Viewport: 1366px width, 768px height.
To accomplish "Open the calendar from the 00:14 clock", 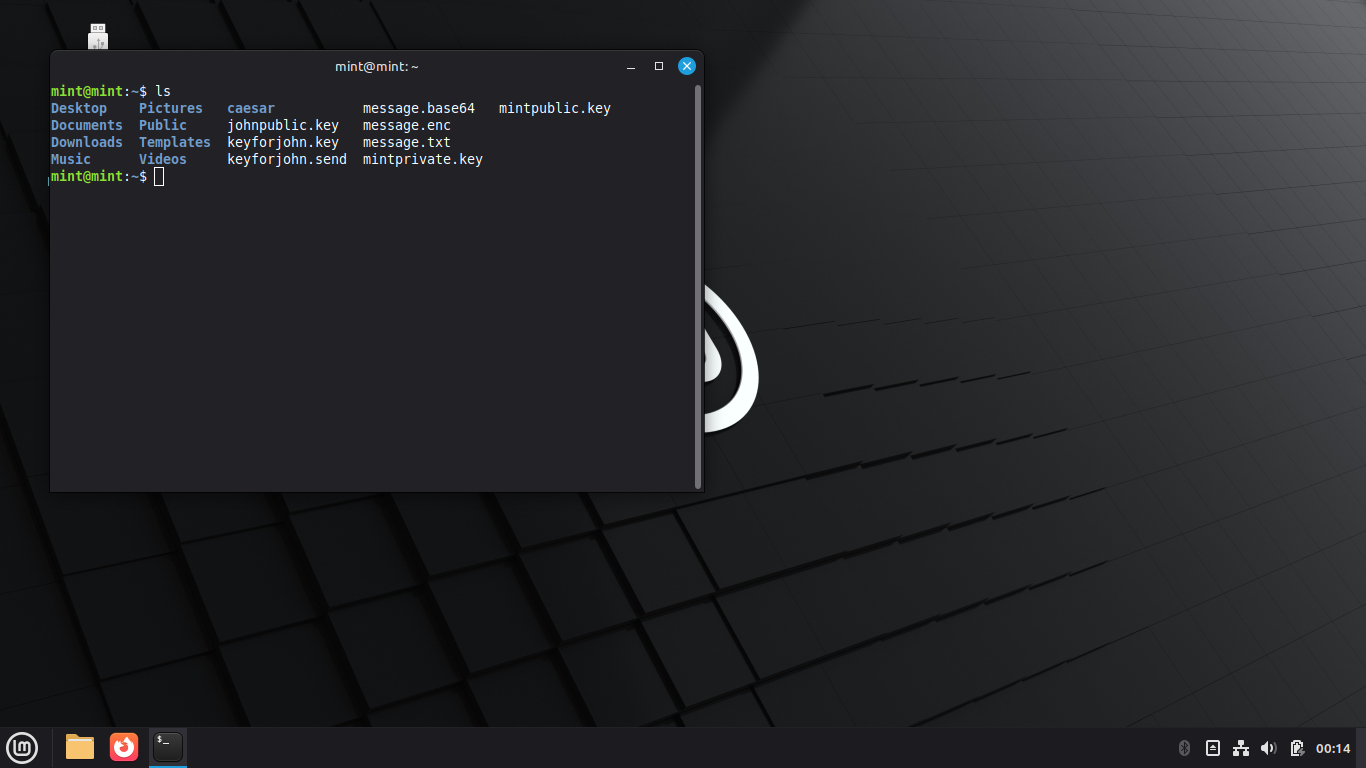I will [x=1333, y=748].
